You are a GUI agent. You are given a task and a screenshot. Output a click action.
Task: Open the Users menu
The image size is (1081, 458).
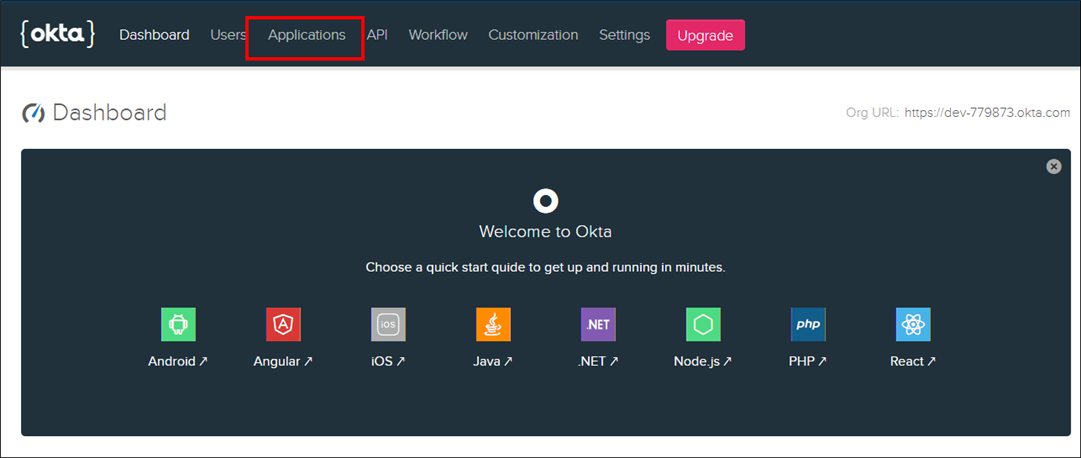[228, 35]
